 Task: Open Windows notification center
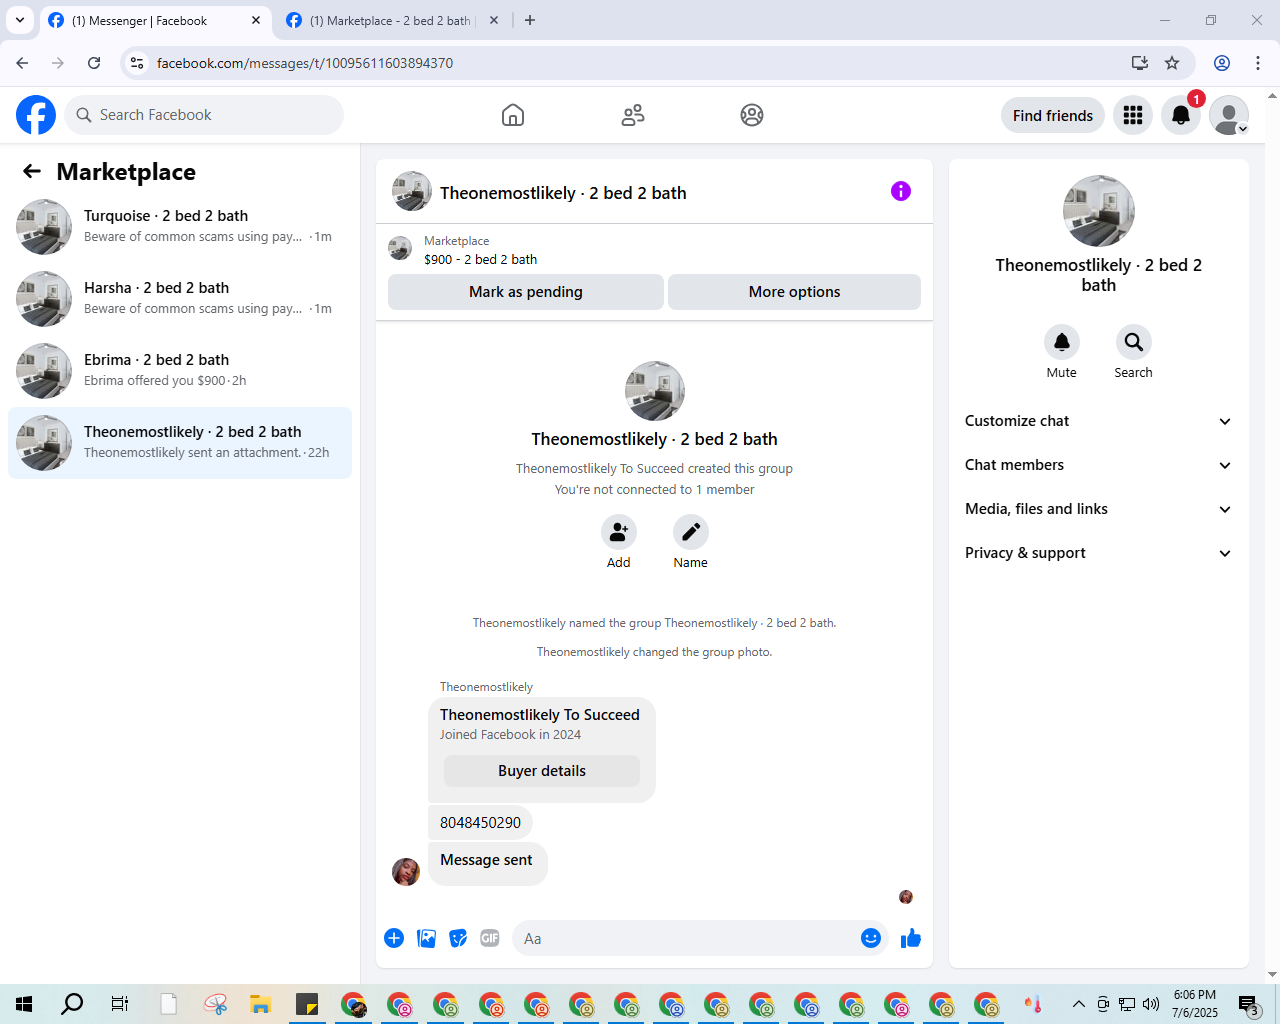(1248, 1004)
